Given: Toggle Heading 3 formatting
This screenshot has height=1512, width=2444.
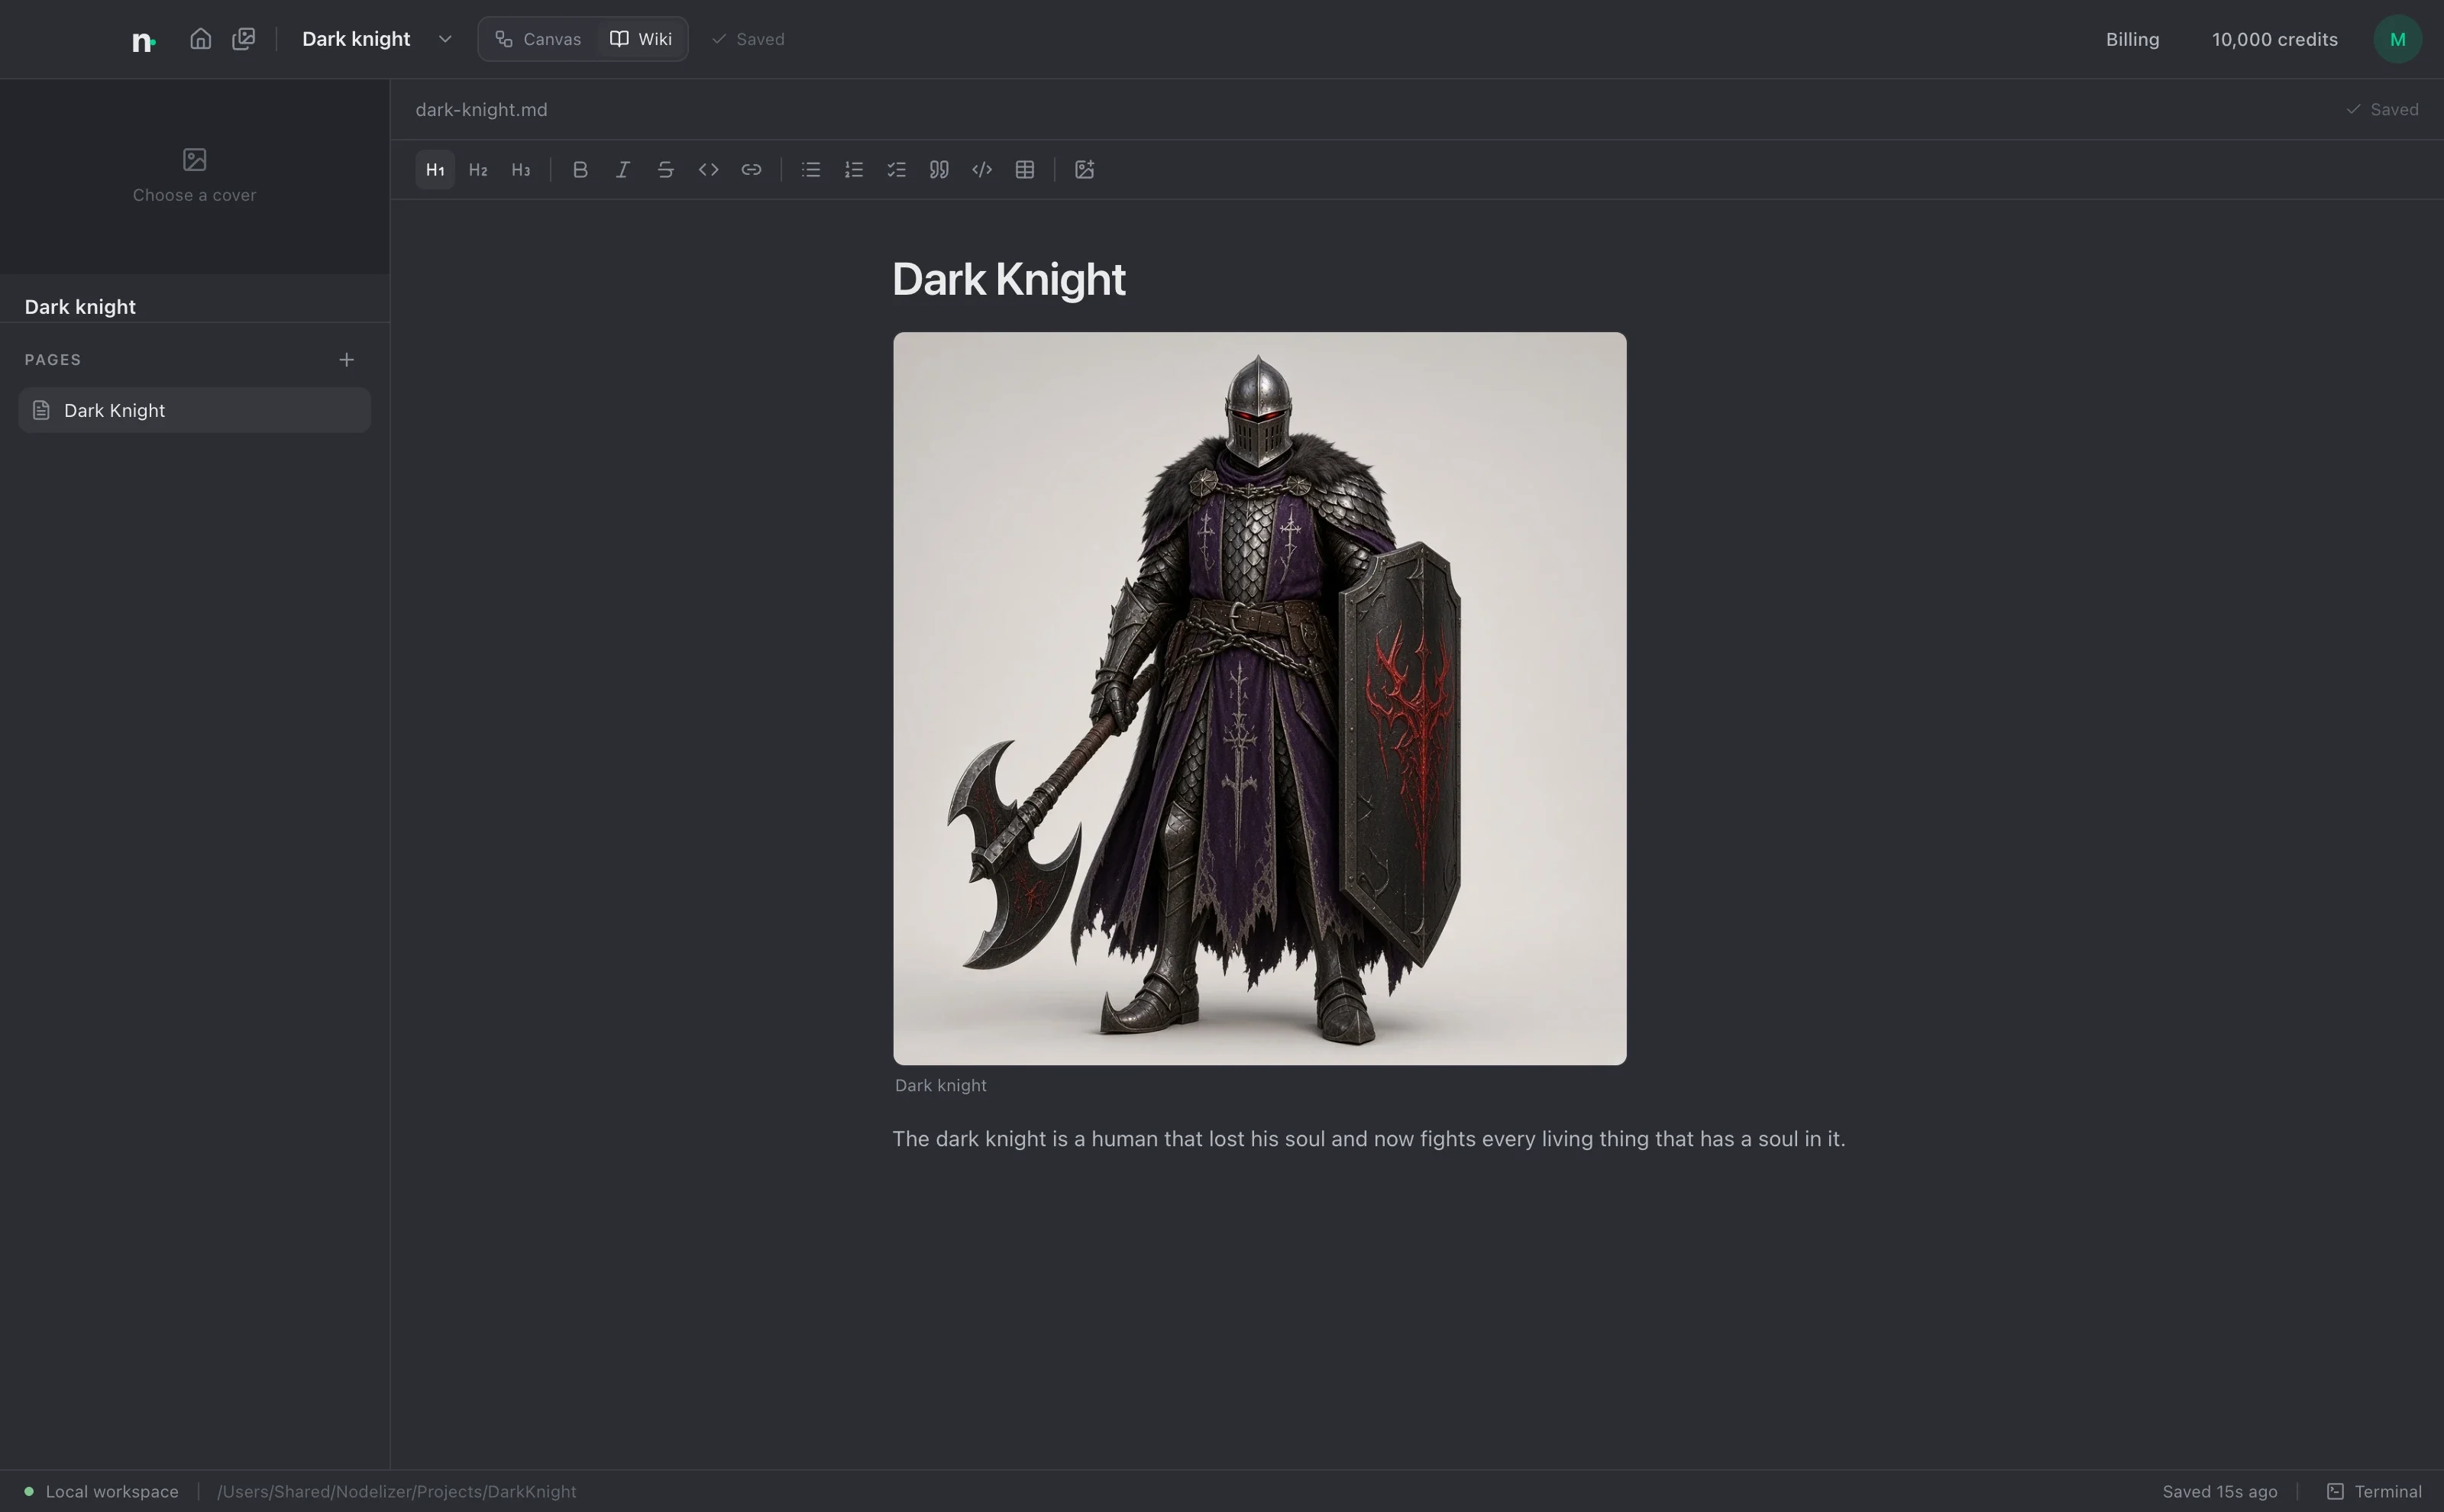Looking at the screenshot, I should pyautogui.click(x=521, y=170).
